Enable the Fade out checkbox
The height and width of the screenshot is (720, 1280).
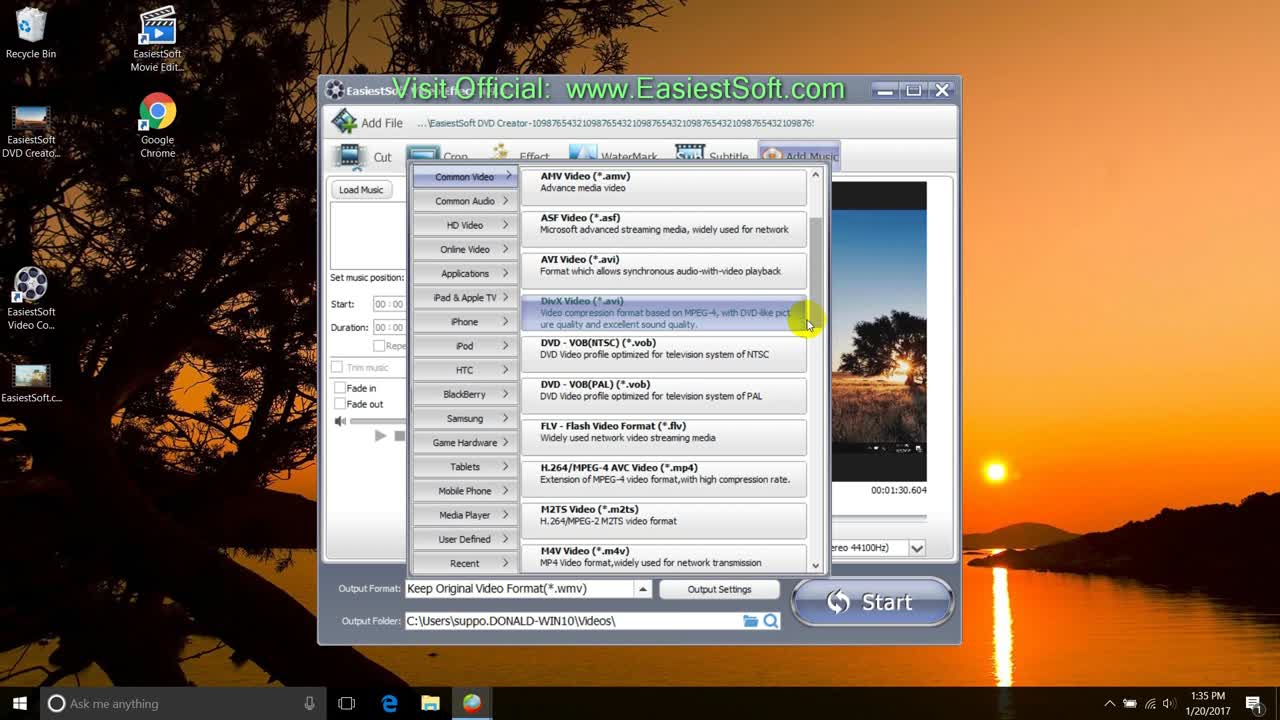pos(340,404)
